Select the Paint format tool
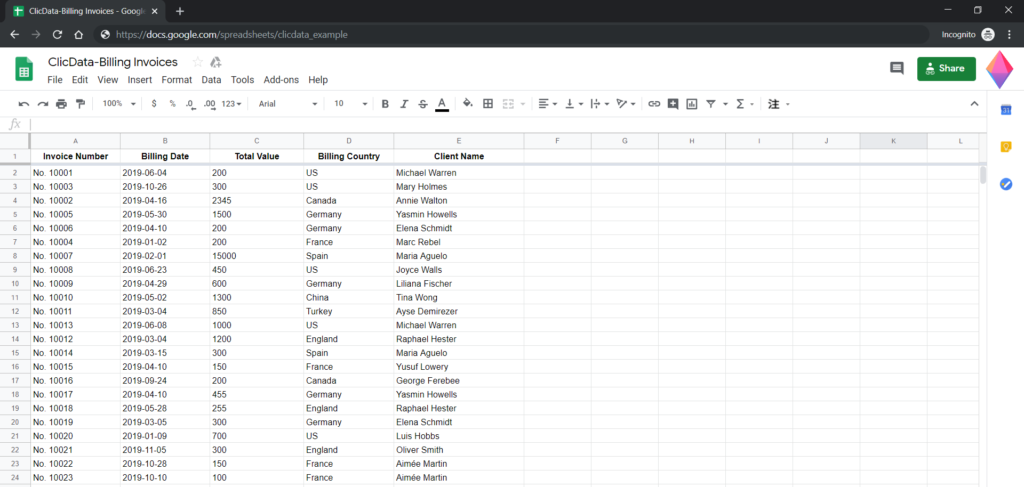The image size is (1024, 487). click(81, 103)
